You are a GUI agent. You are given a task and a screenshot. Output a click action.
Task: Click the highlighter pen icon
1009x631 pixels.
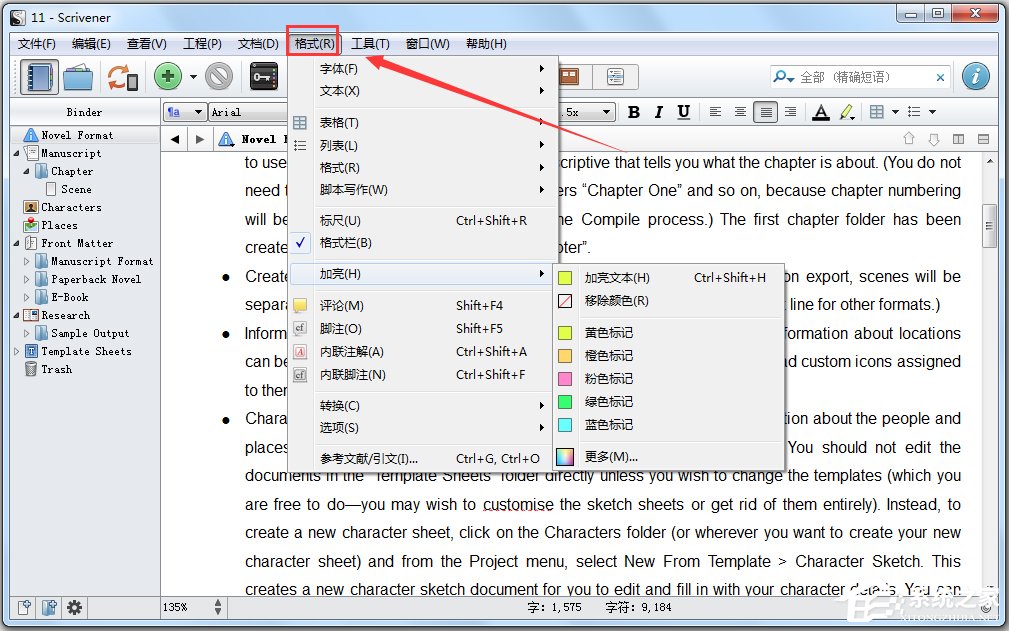pos(847,113)
